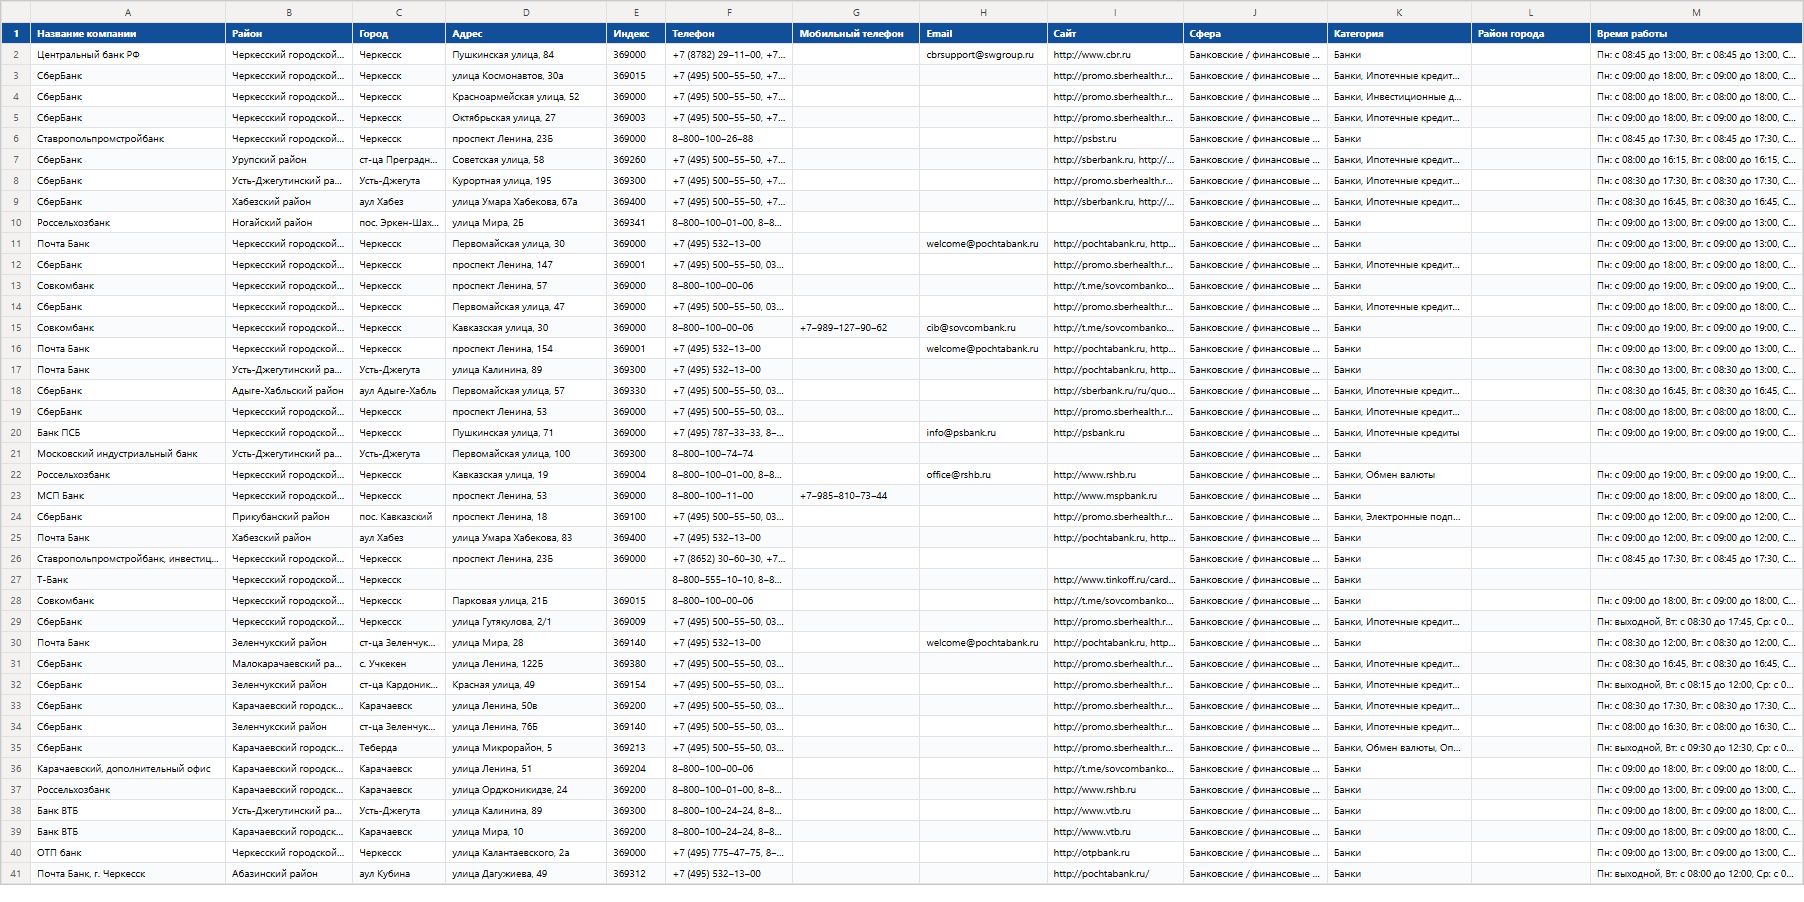This screenshot has width=1804, height=902.
Task: Select postal index cell 369341
Action: coord(636,223)
